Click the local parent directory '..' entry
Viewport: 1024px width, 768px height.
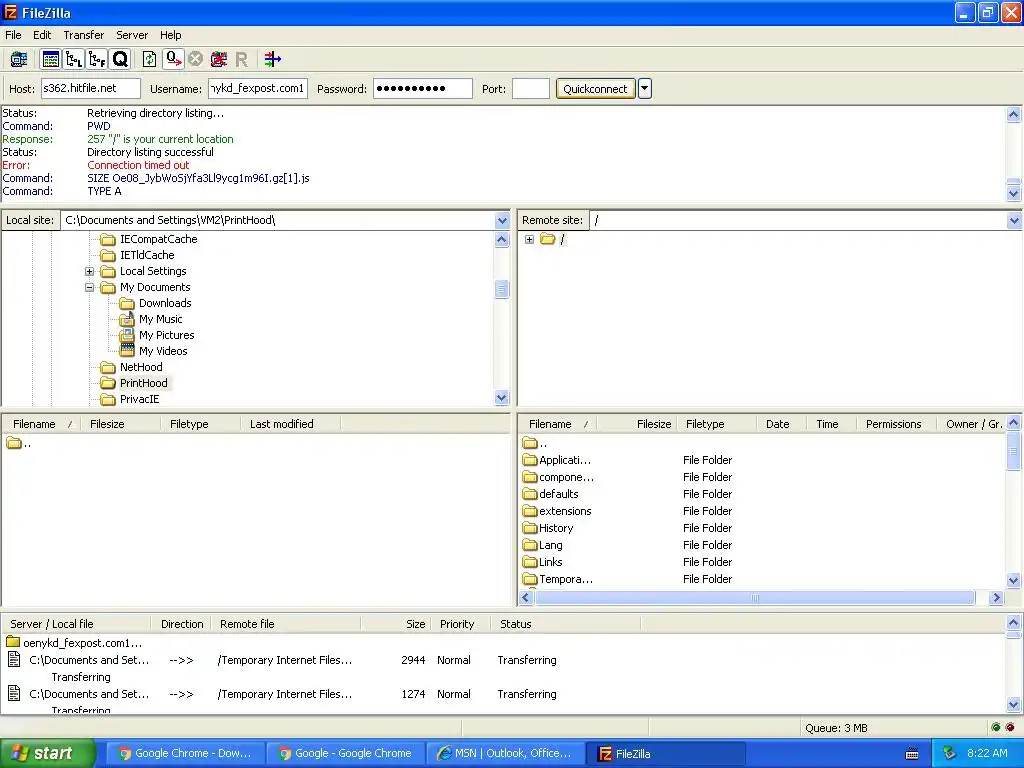pyautogui.click(x=18, y=443)
